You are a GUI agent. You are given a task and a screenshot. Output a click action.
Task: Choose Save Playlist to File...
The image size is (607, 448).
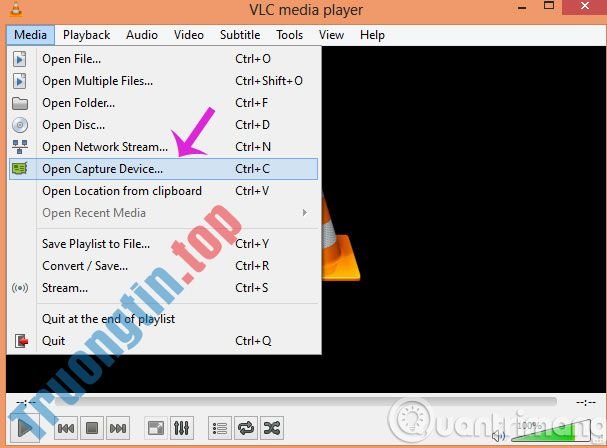(x=163, y=244)
